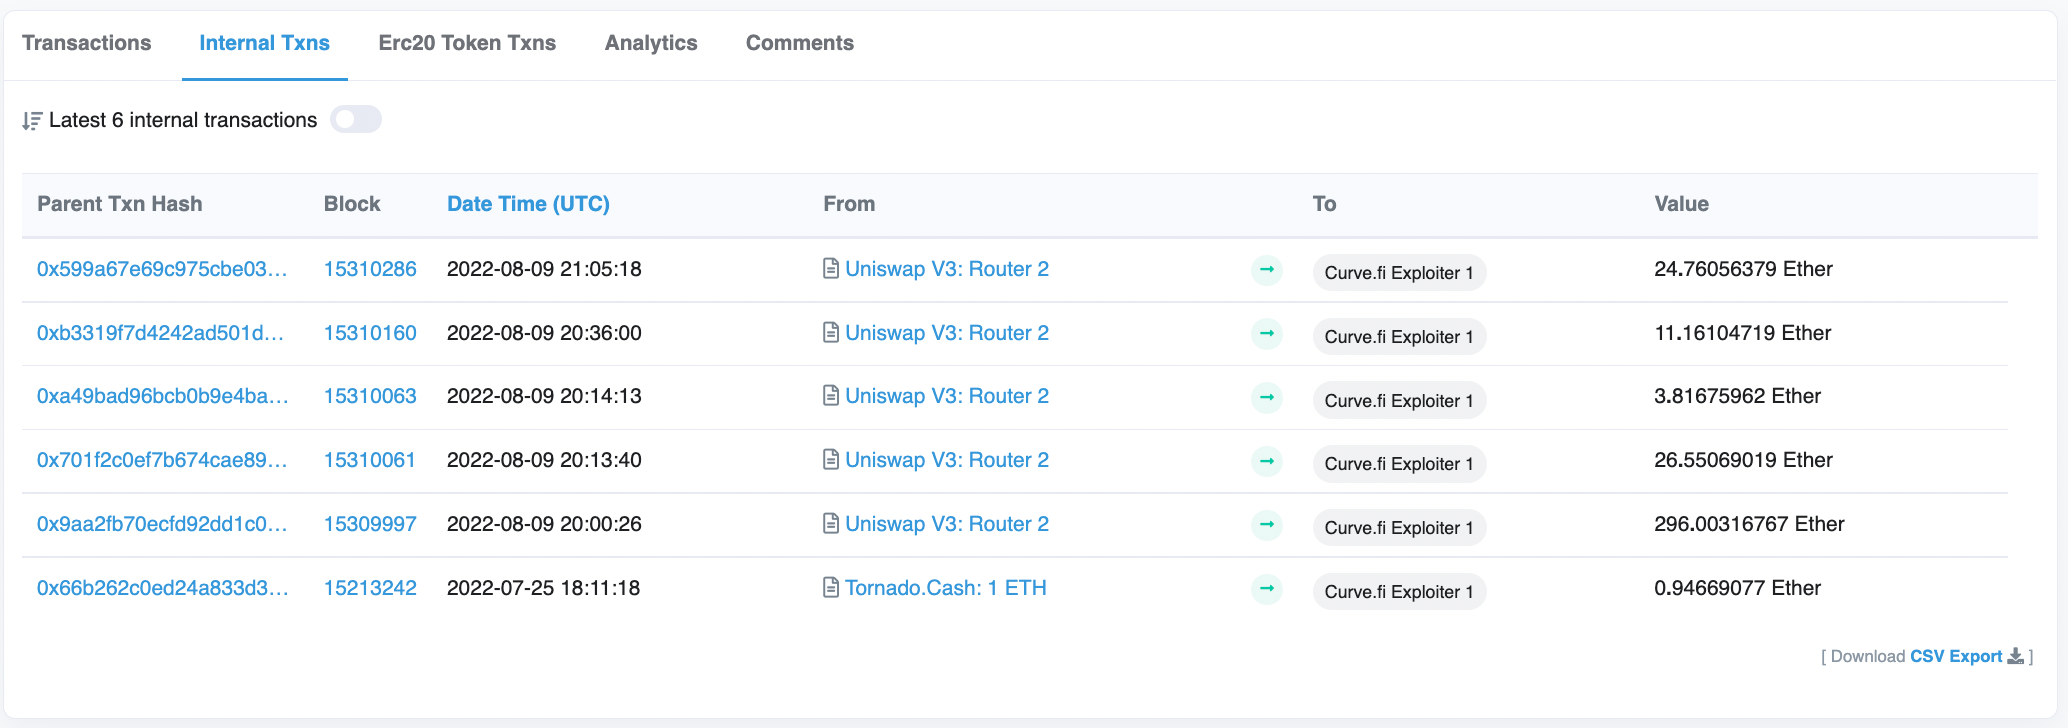
Task: Switch to Erc20 Token Txns tab
Action: pyautogui.click(x=467, y=43)
